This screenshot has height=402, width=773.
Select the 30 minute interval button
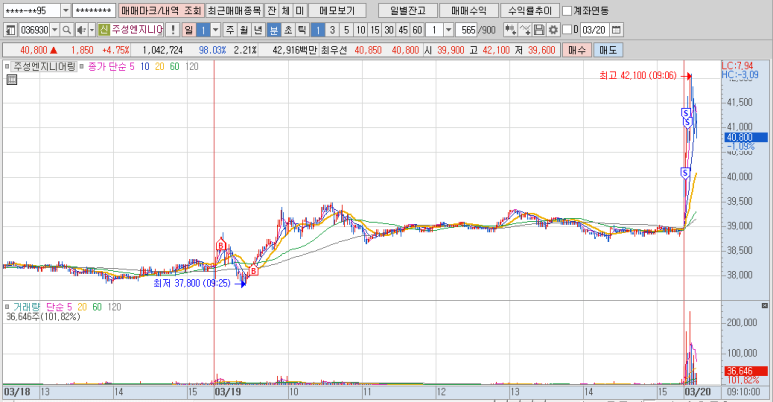(x=389, y=30)
